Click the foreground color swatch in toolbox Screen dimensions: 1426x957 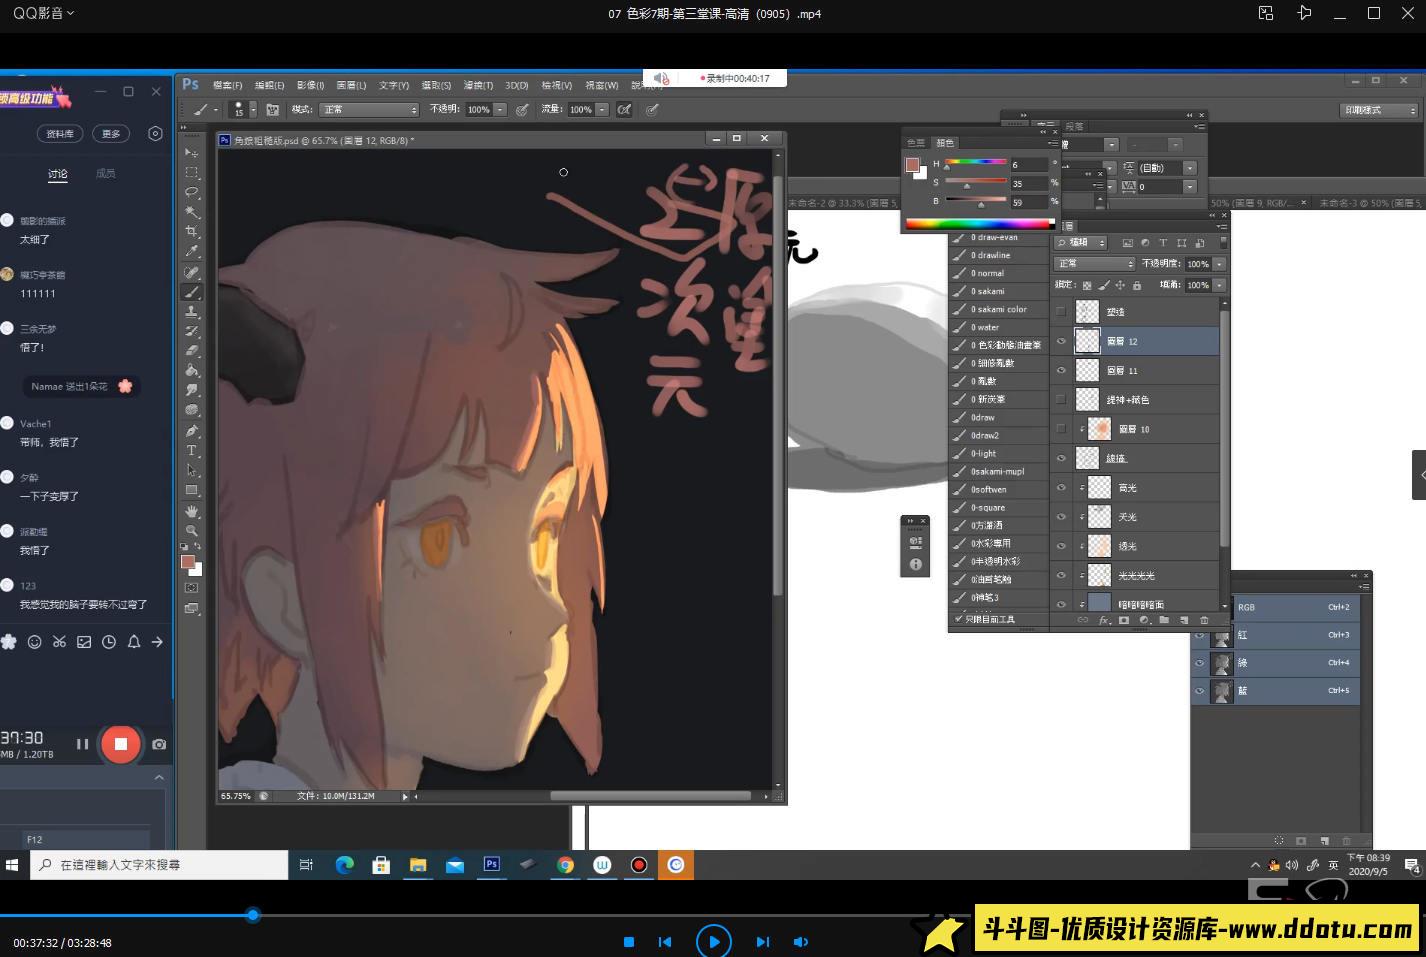(187, 562)
